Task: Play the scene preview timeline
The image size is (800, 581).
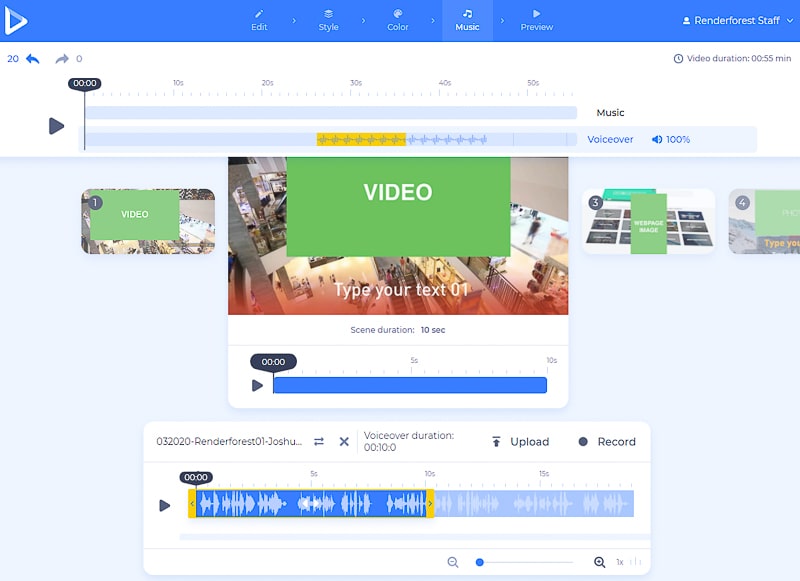Action: pos(257,385)
